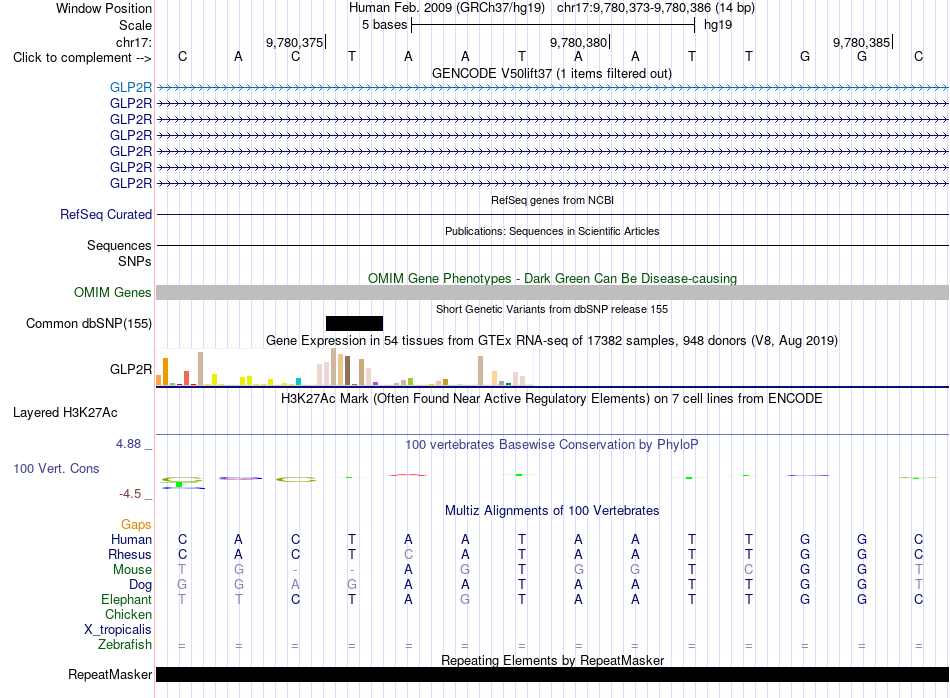Select the Elephant alignment row label
Image resolution: width=950 pixels, height=698 pixels.
click(127, 600)
